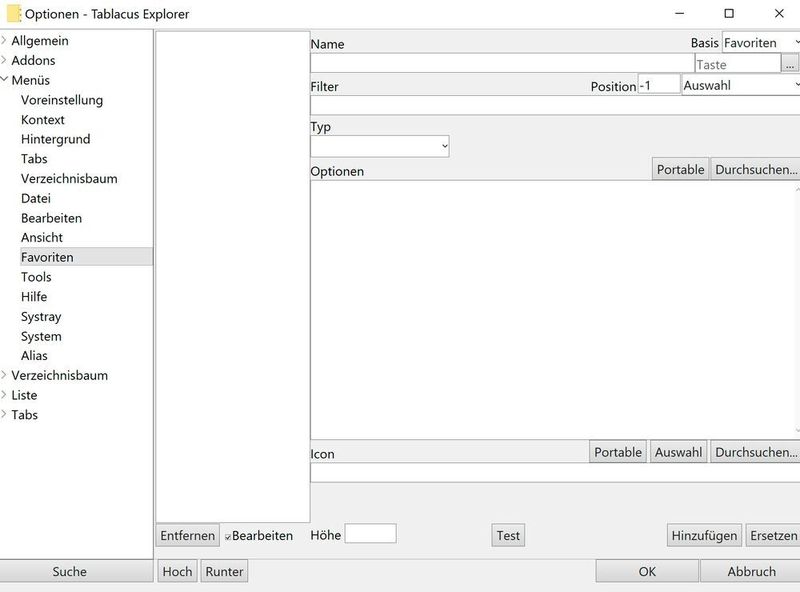Click the Hinzufügen button
The width and height of the screenshot is (800, 592).
click(704, 535)
